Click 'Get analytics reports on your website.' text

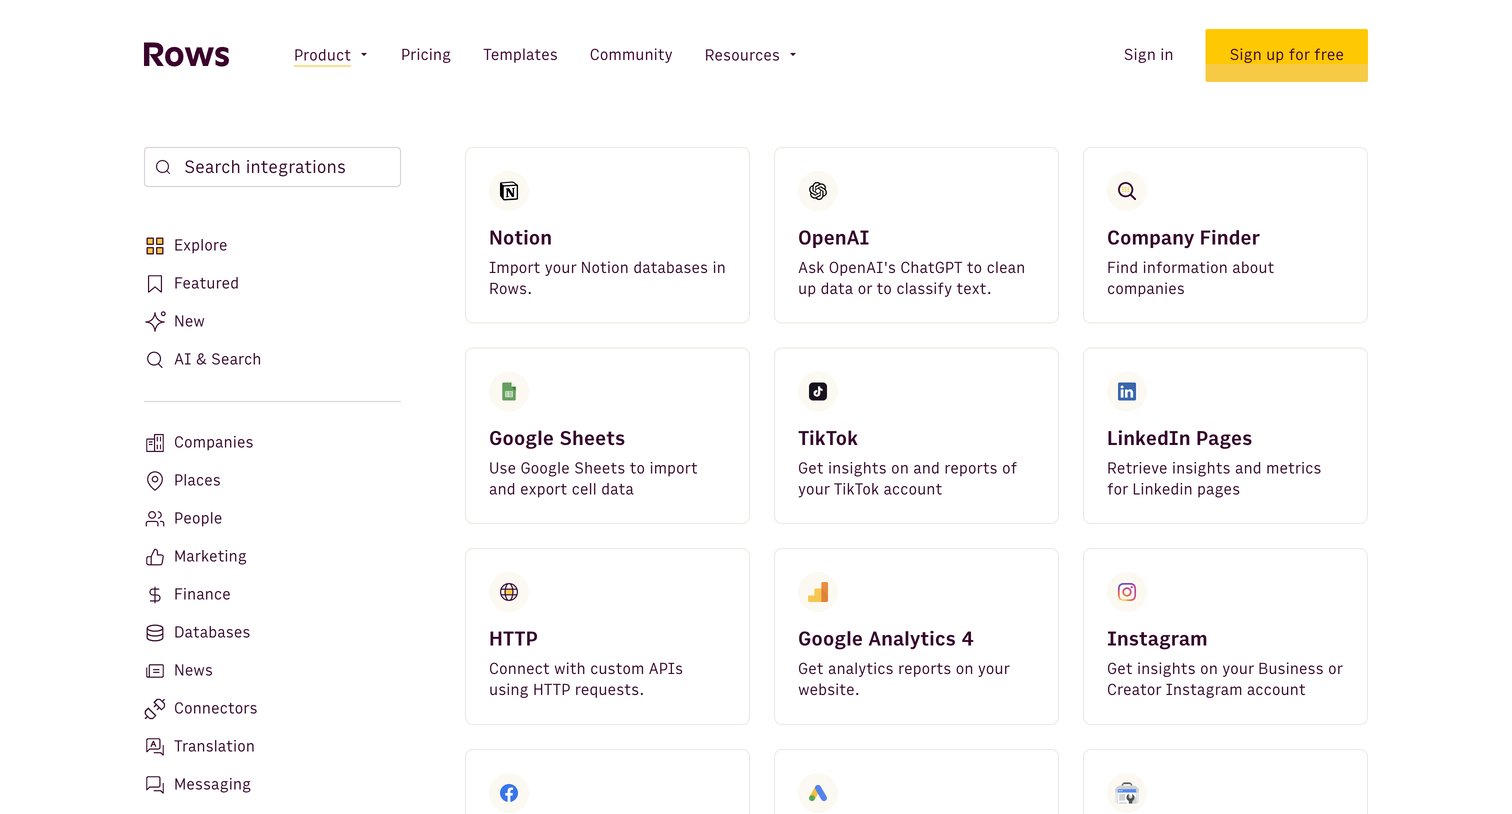tap(904, 679)
